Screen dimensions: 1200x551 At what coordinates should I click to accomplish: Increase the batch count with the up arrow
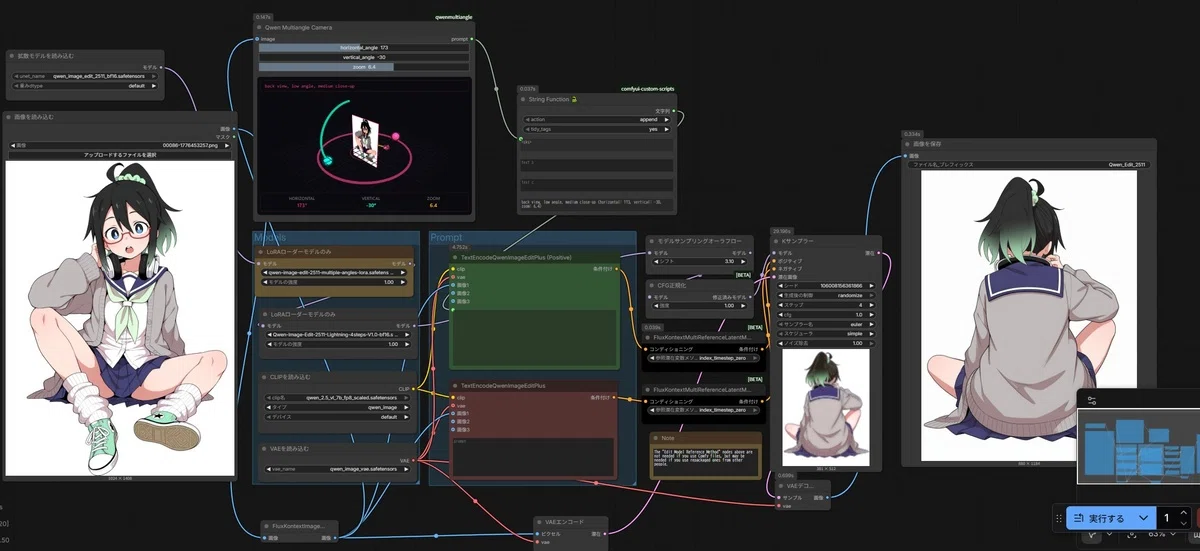pos(1183,513)
